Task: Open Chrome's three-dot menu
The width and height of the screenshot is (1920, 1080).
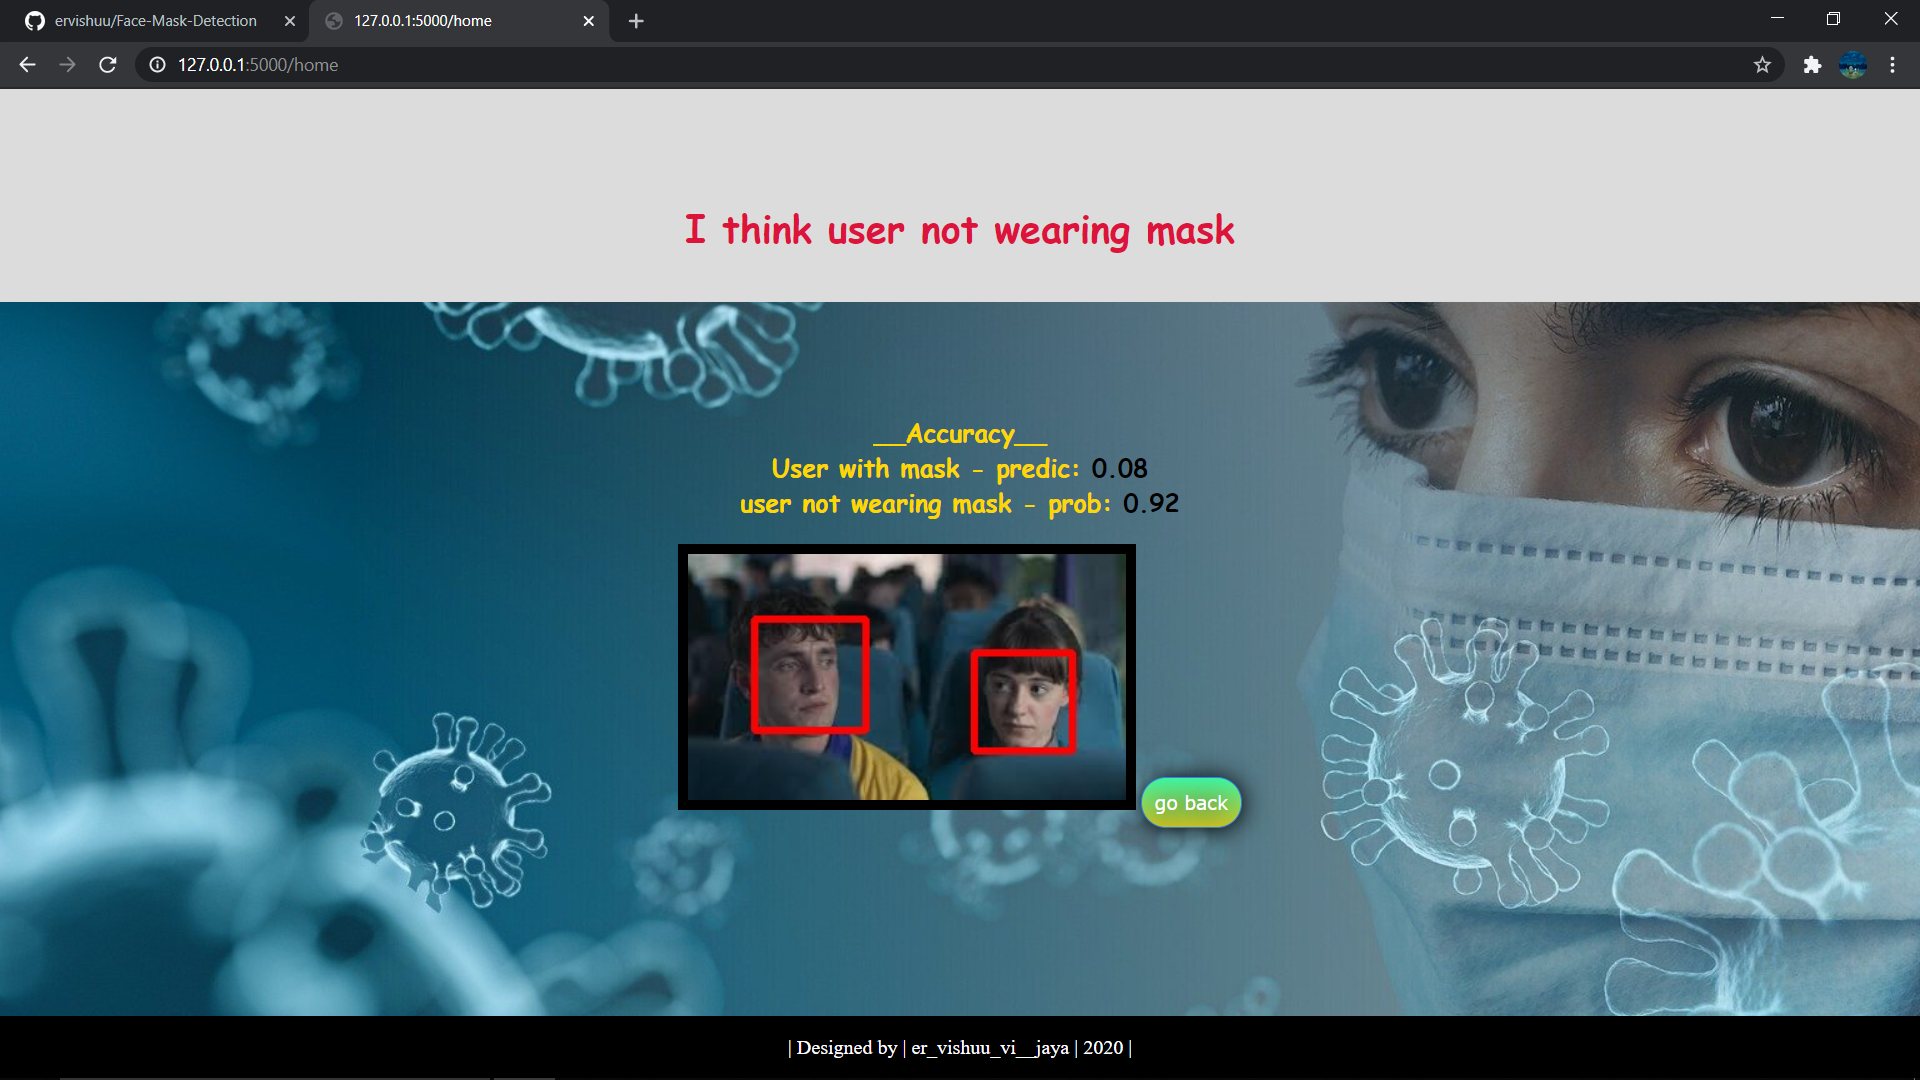Action: click(x=1892, y=64)
